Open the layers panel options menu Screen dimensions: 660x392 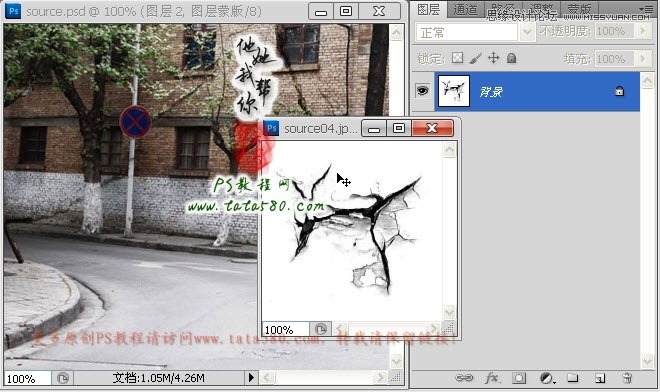646,8
